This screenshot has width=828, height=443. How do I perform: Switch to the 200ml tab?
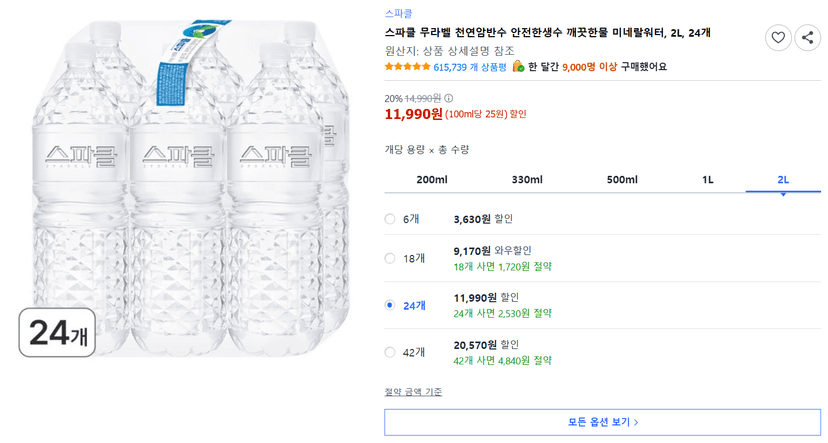point(431,180)
